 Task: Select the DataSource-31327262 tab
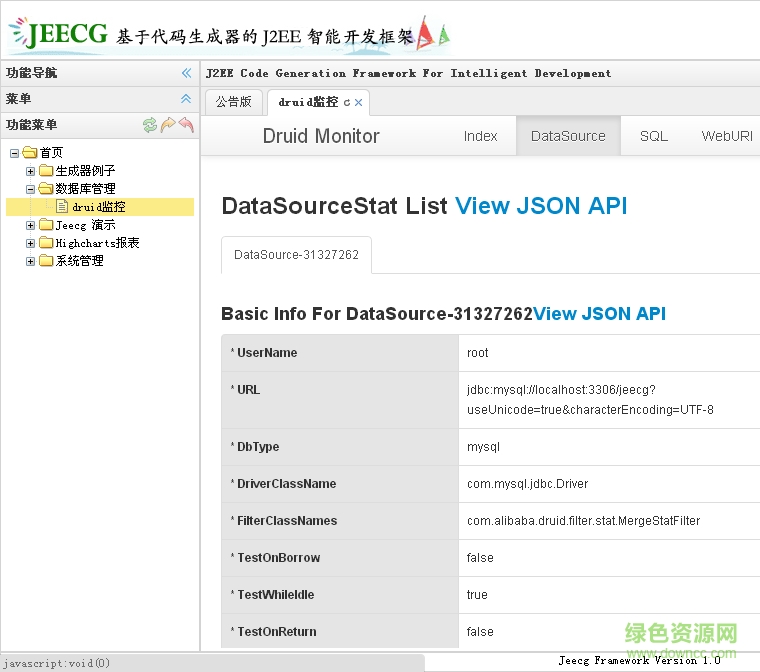tap(296, 255)
